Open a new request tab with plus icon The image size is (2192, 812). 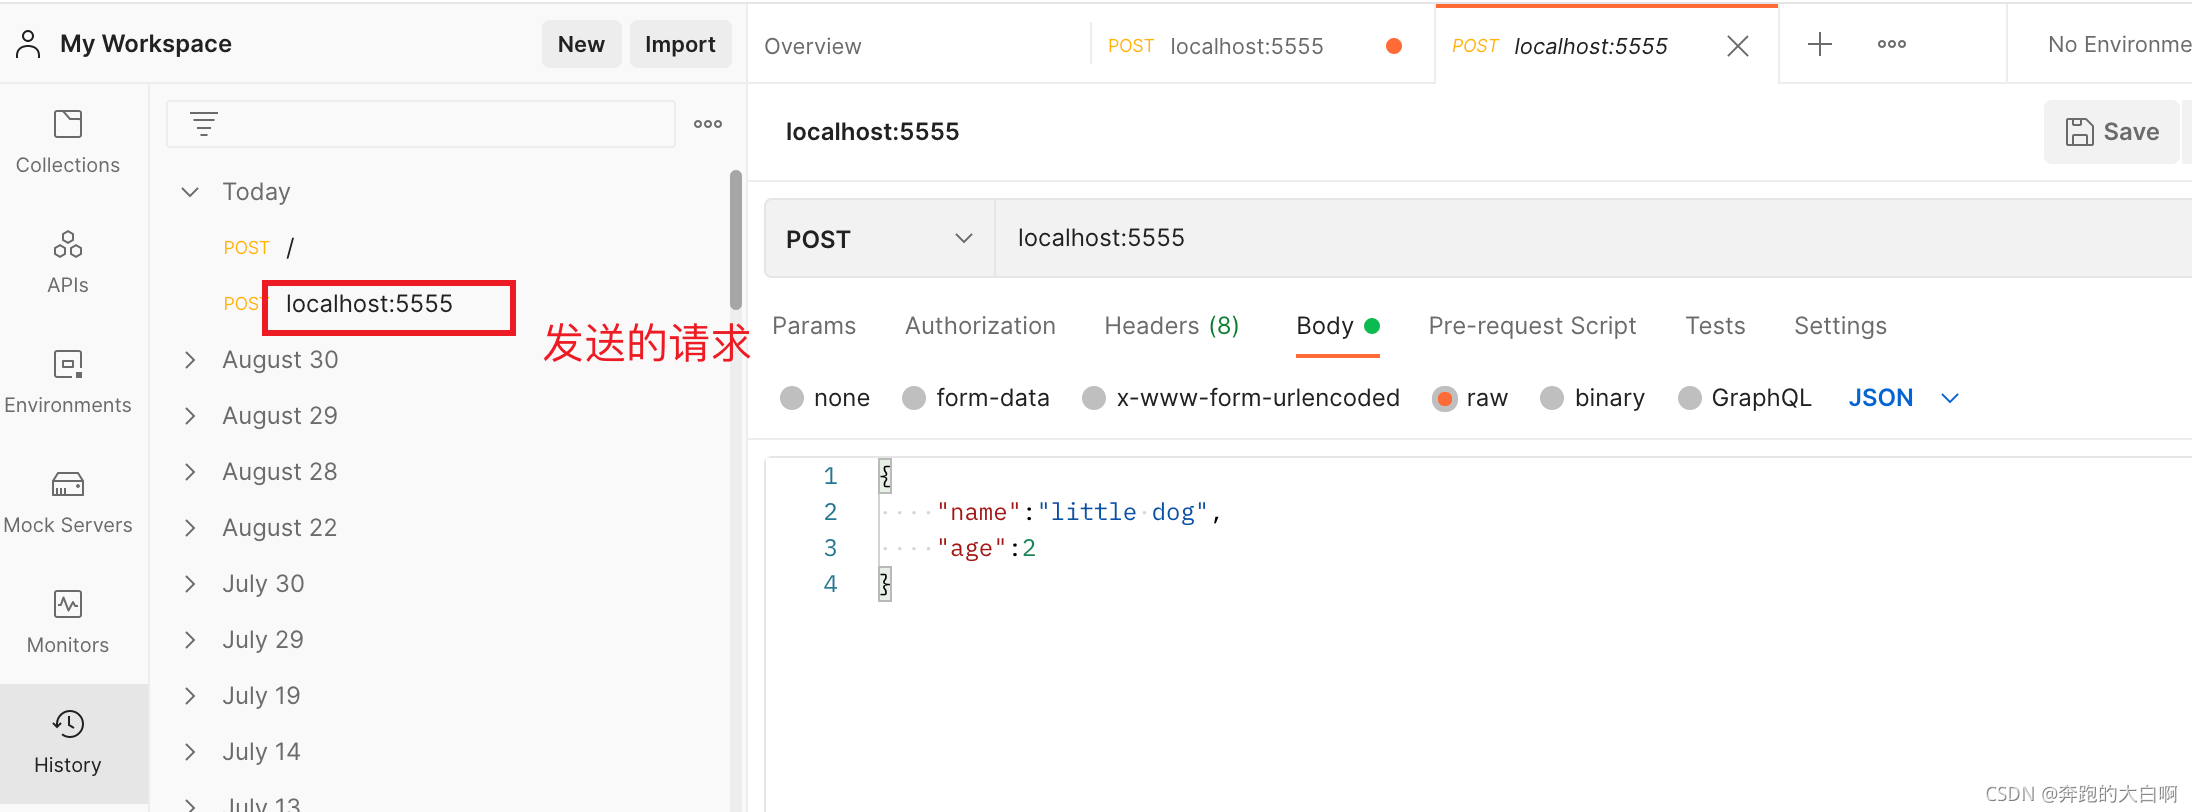(1820, 44)
